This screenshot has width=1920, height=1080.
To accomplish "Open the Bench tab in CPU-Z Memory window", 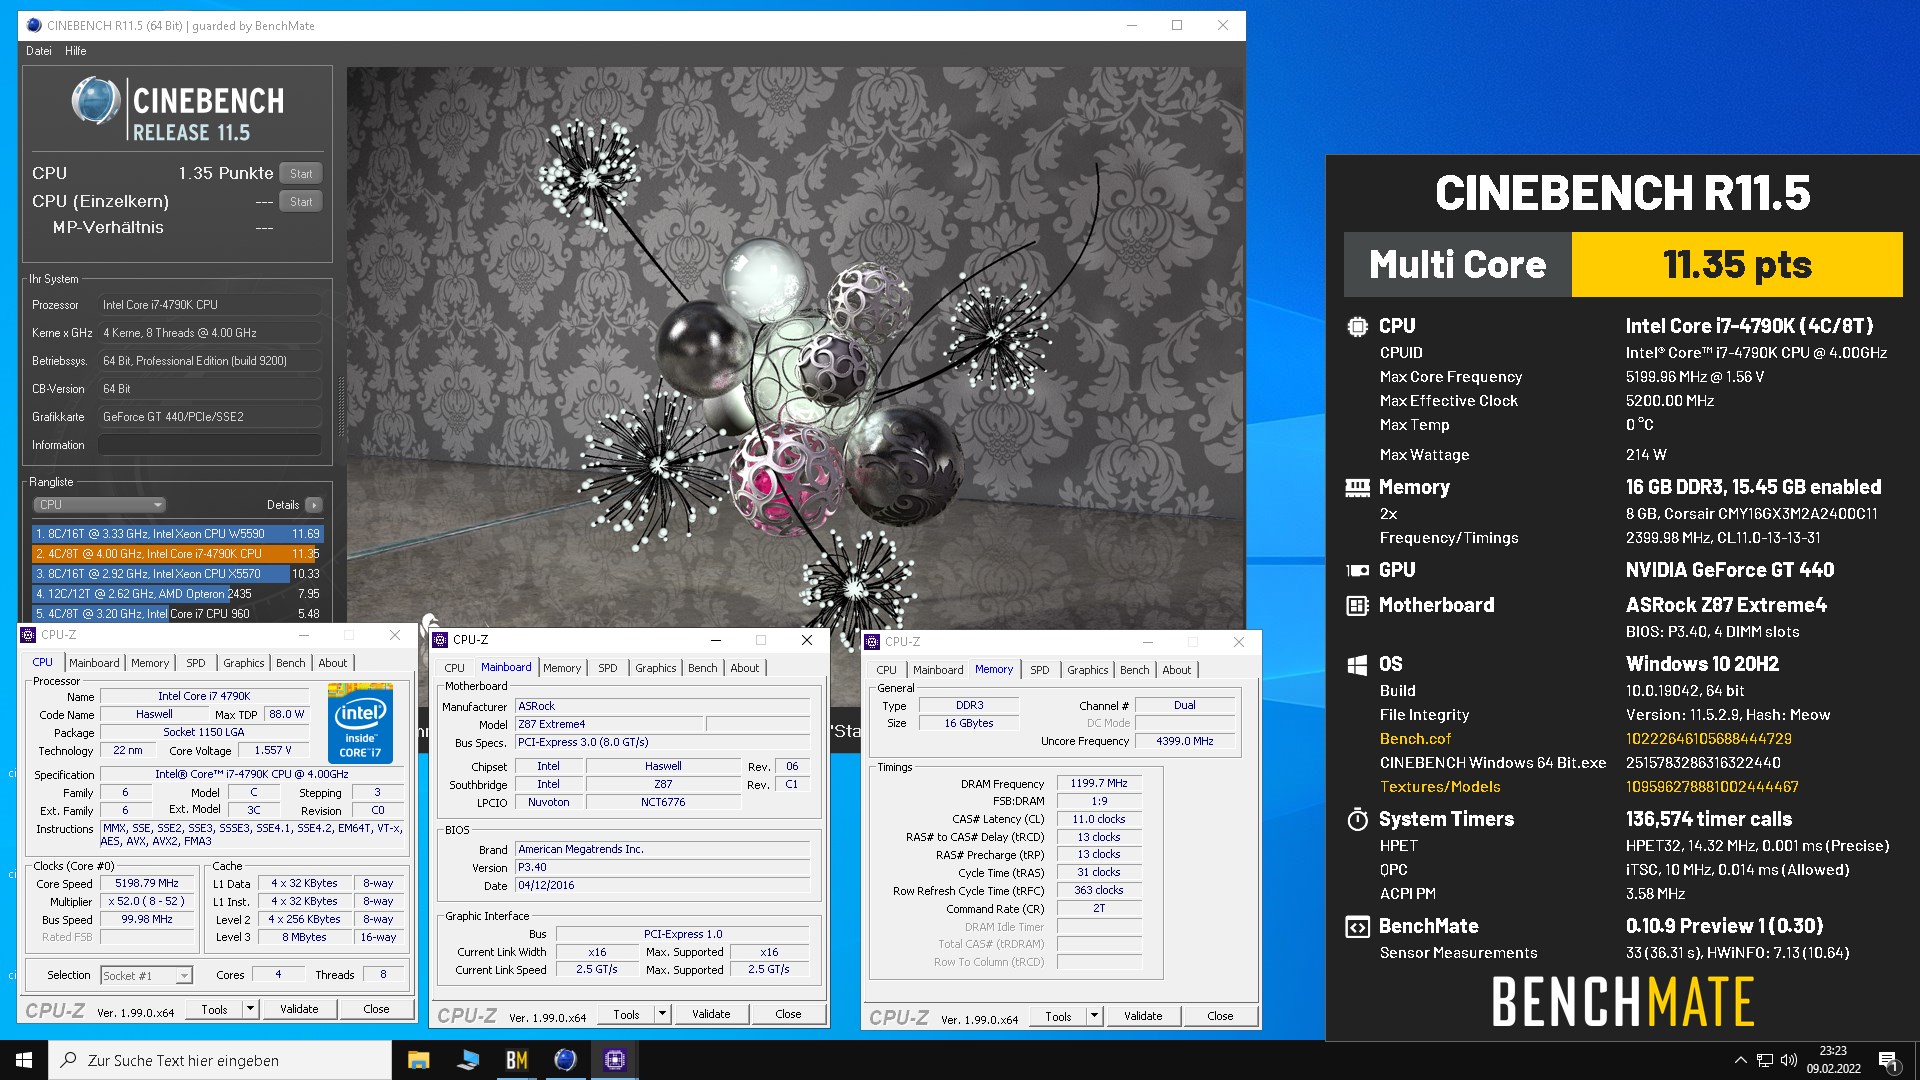I will tap(1135, 670).
